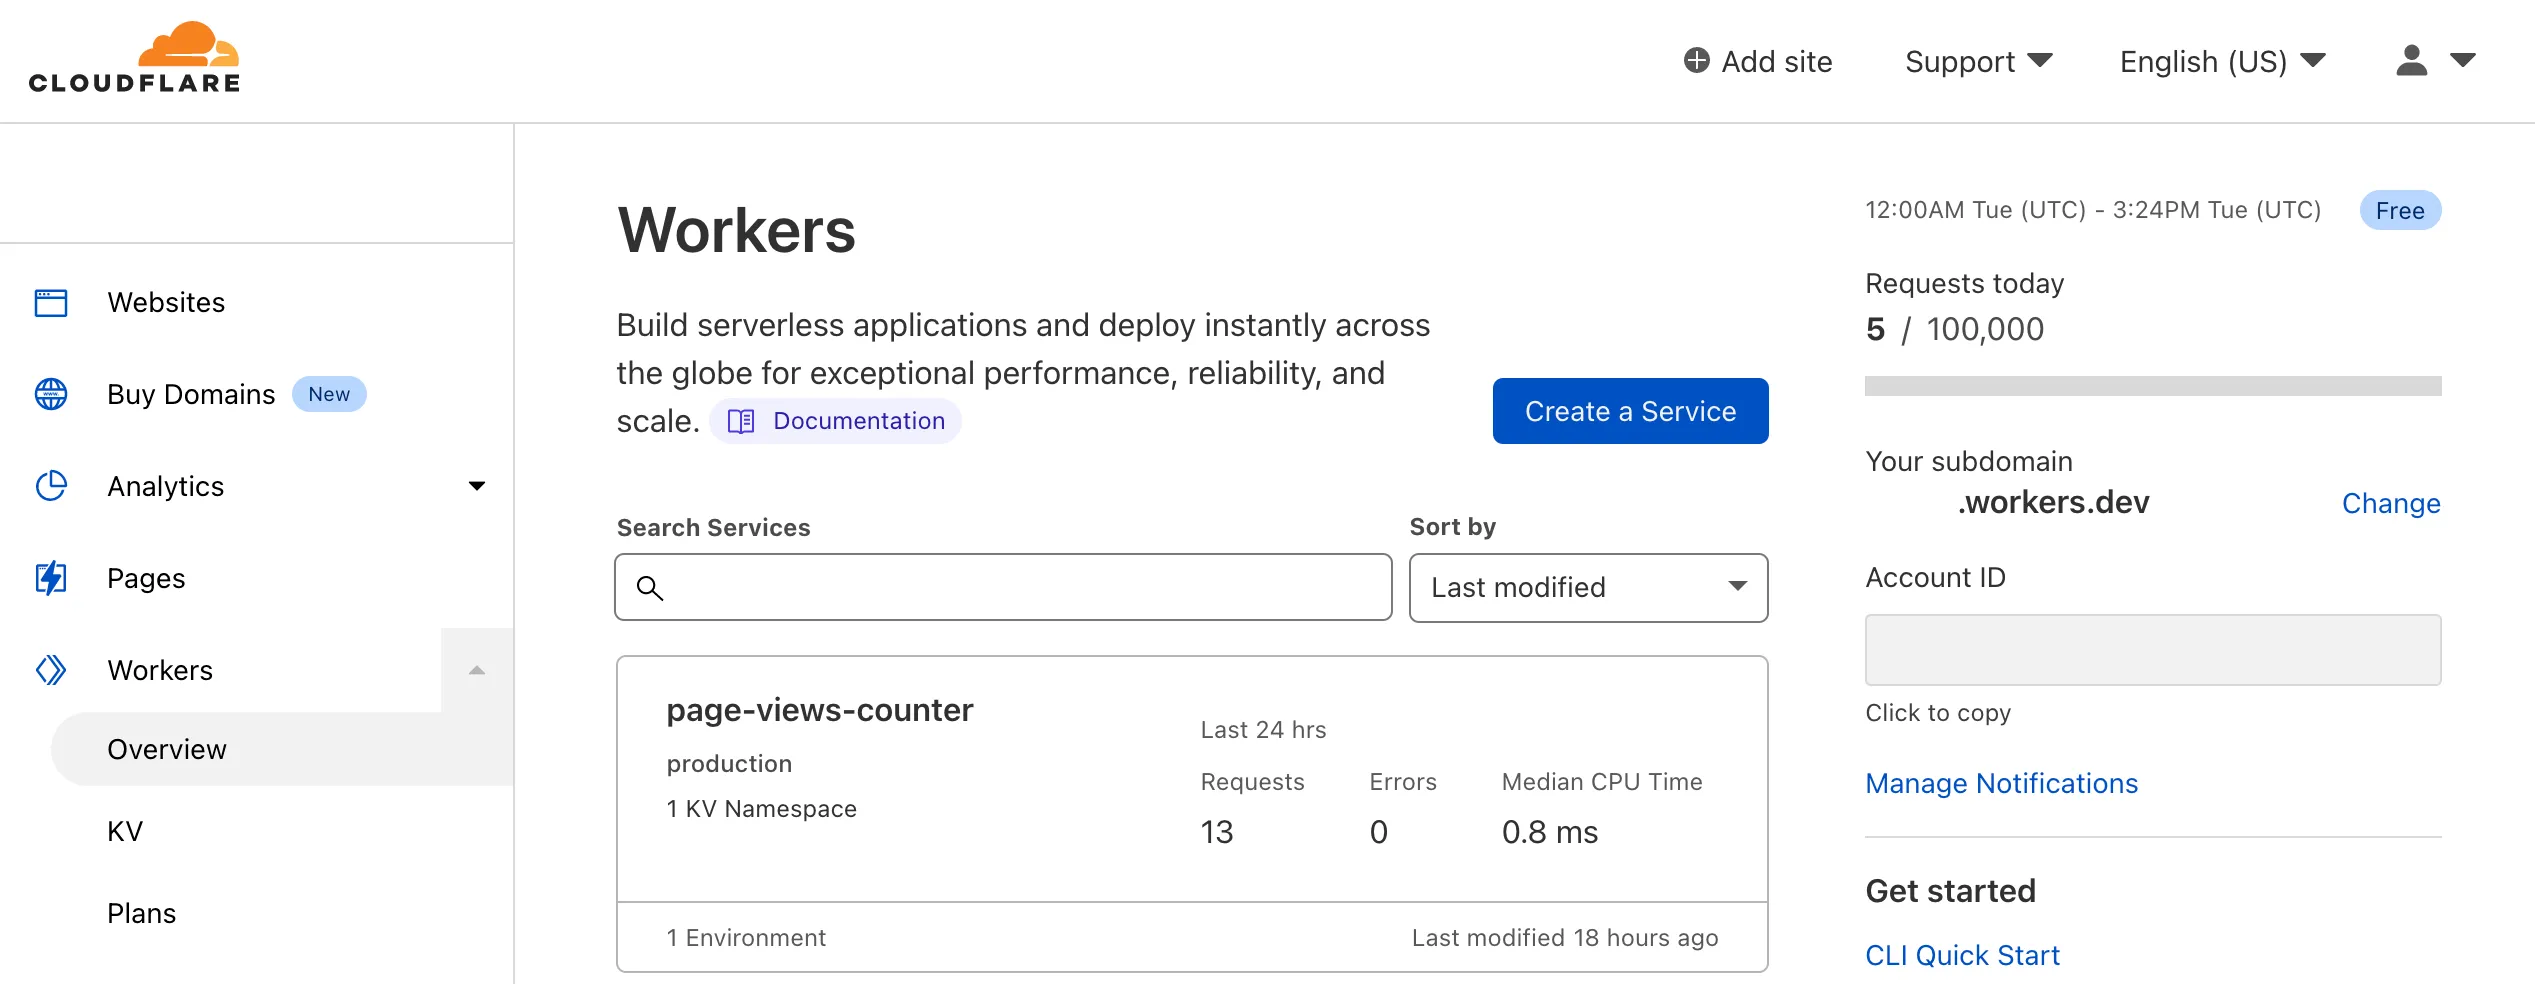Click 'Last modified 18 hours ago' text
The height and width of the screenshot is (984, 2535).
1565,938
